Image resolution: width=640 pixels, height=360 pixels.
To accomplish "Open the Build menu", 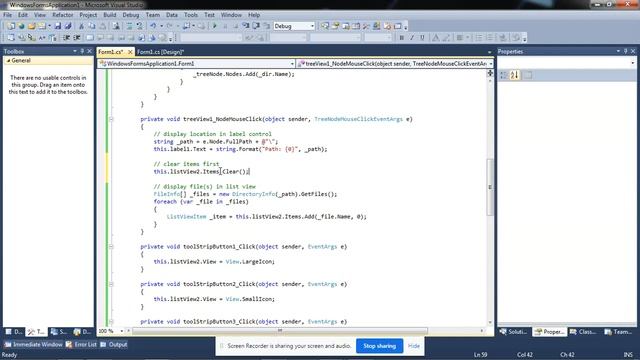I will pos(109,15).
